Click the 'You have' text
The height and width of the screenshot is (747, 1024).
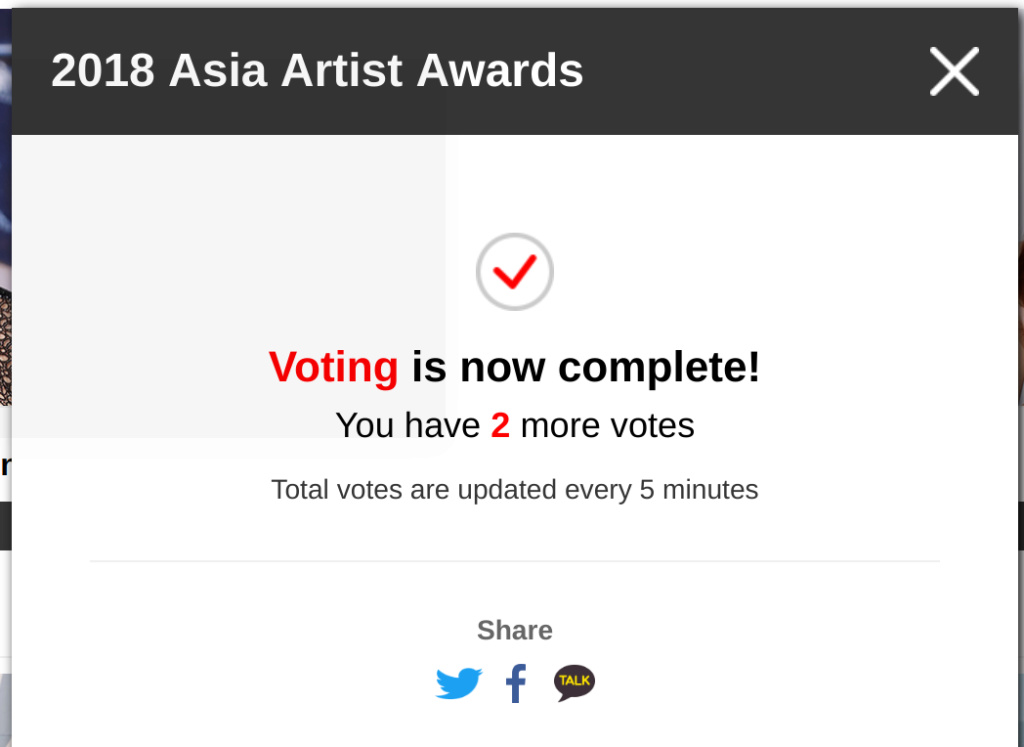408,426
